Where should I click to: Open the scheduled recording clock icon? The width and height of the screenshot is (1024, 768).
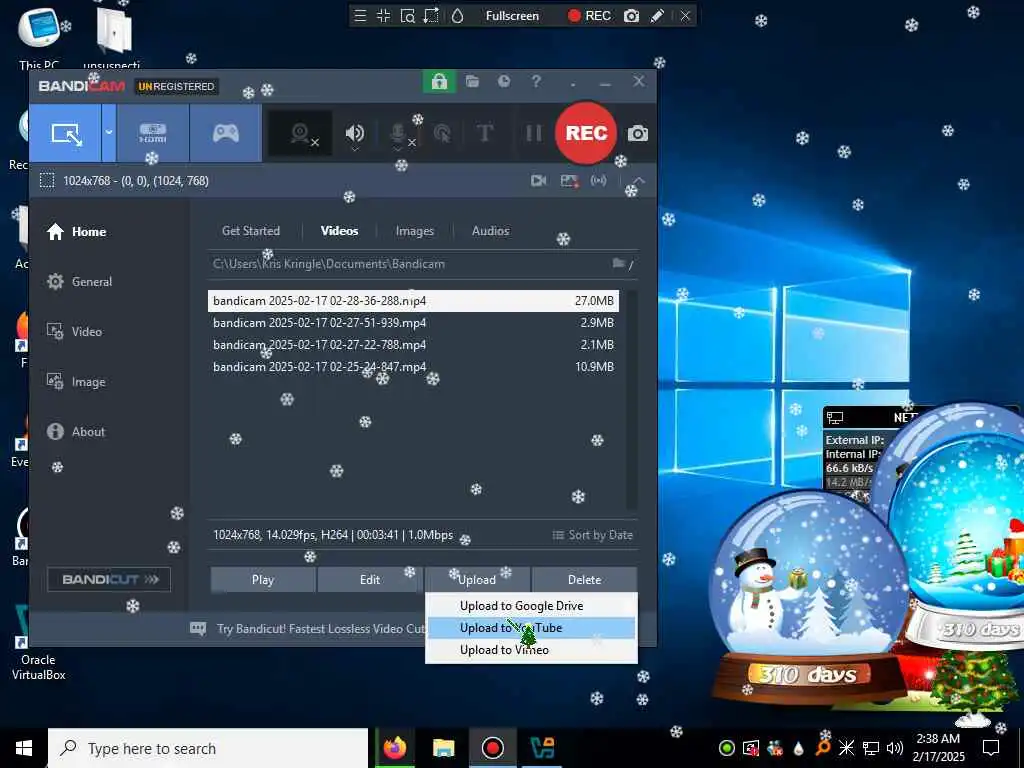tap(504, 82)
